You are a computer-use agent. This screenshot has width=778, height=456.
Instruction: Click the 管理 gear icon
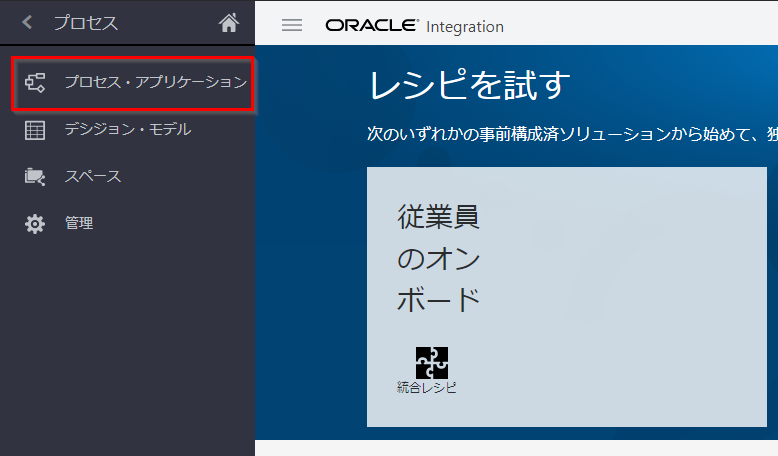(35, 223)
